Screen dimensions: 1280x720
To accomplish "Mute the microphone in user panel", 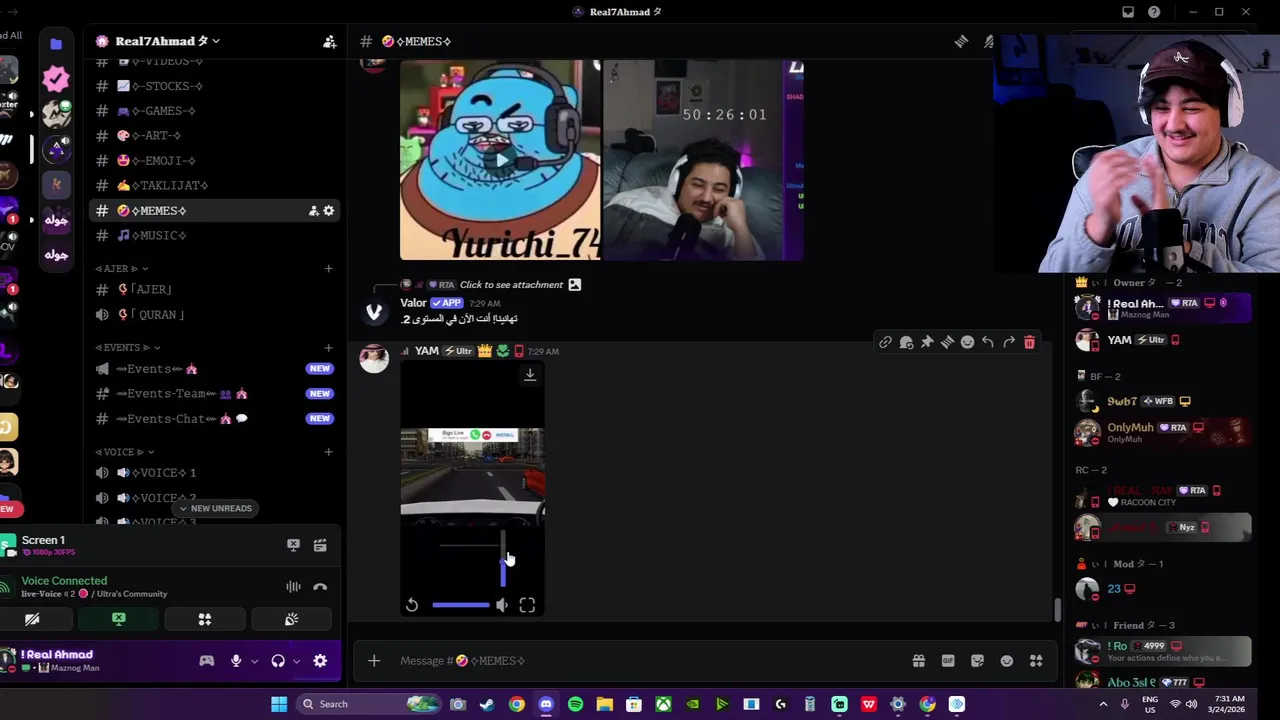I will tap(236, 660).
